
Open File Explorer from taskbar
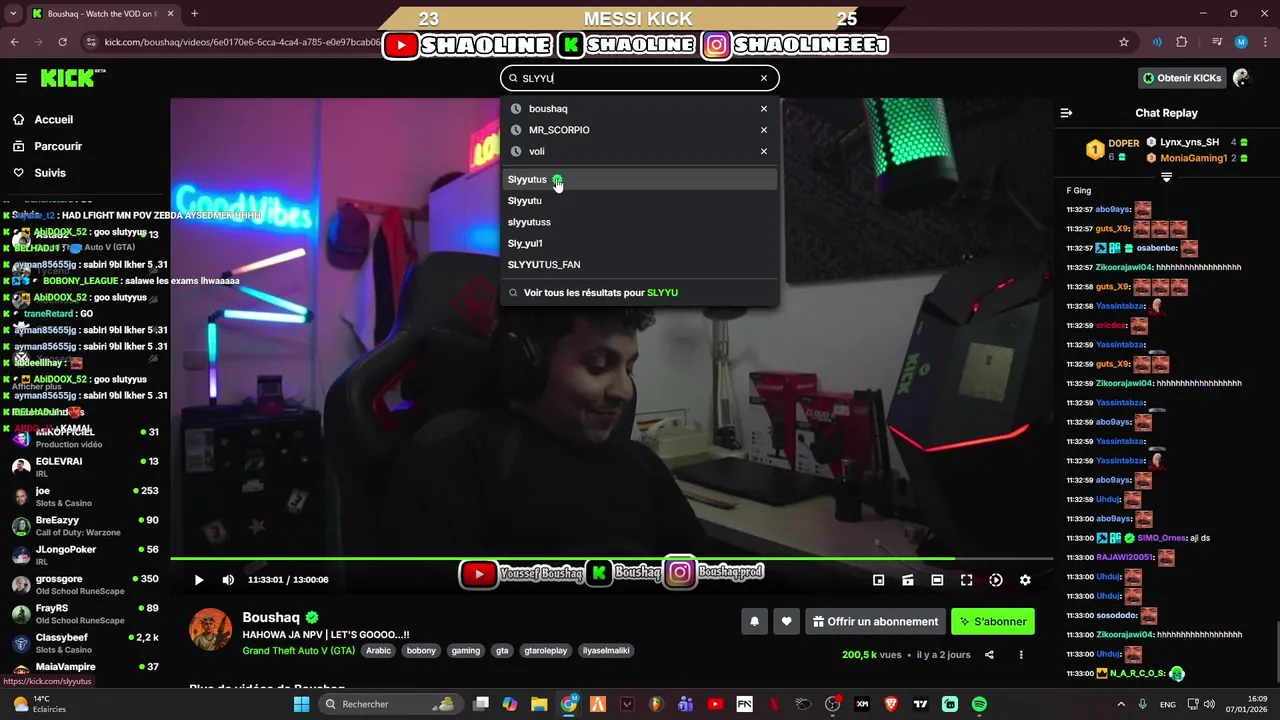pos(539,704)
